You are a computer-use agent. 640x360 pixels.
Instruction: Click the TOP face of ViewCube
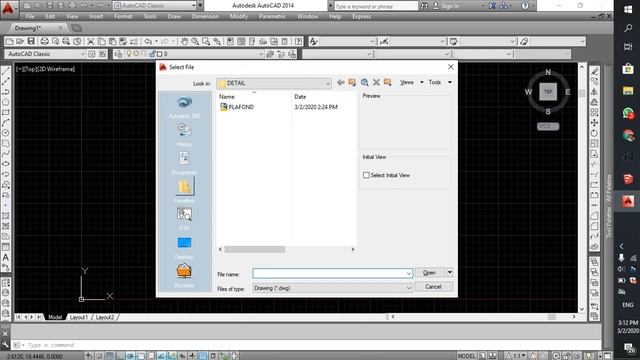548,92
